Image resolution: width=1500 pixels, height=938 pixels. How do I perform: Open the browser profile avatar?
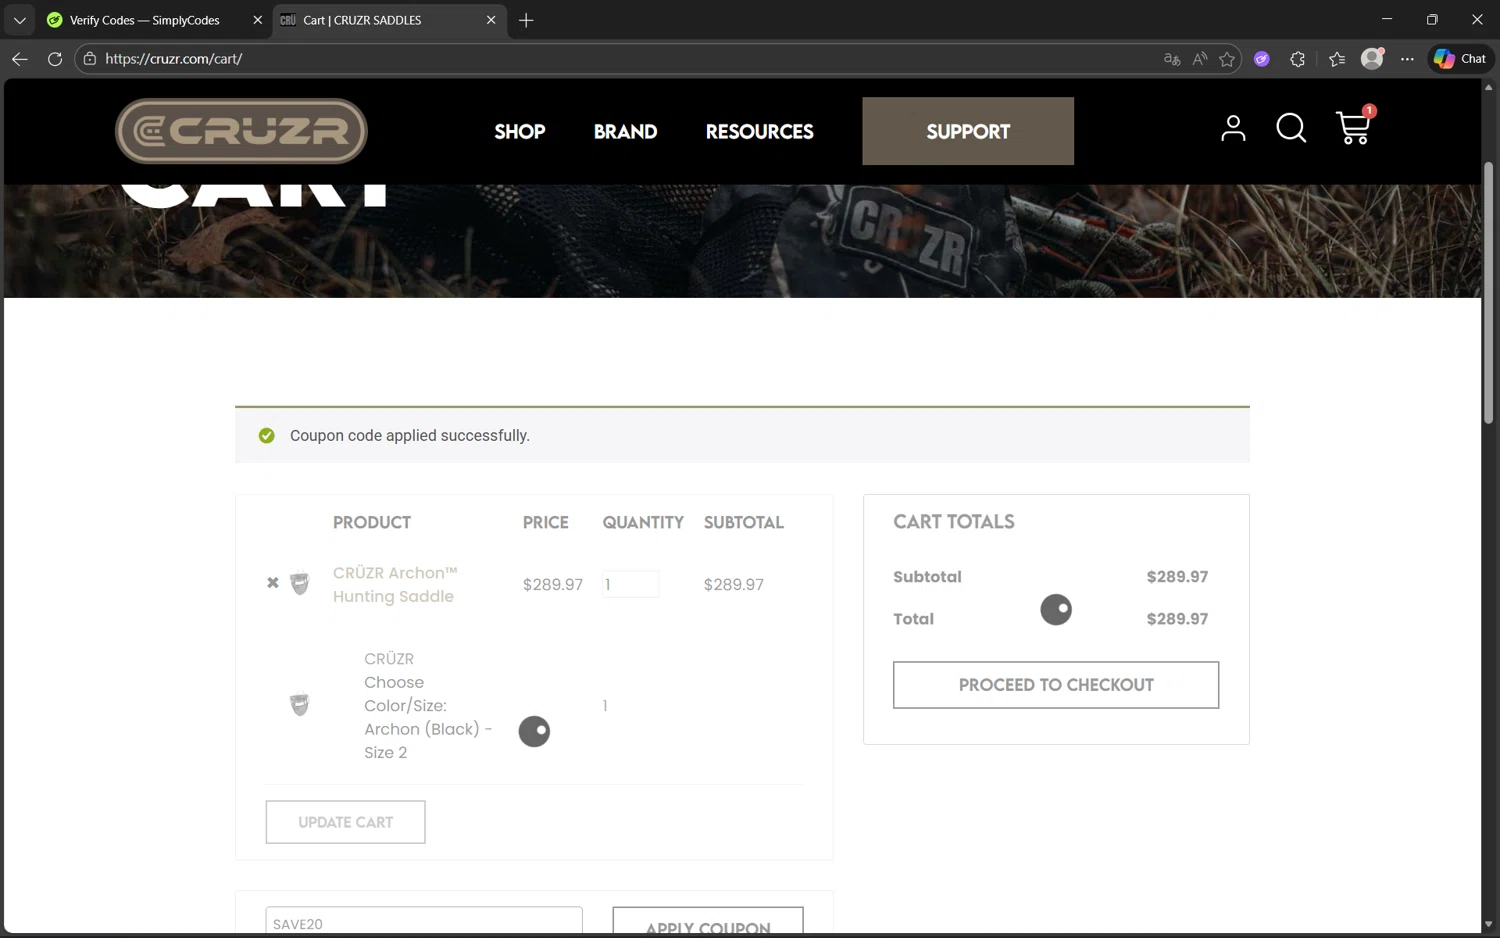pyautogui.click(x=1372, y=59)
